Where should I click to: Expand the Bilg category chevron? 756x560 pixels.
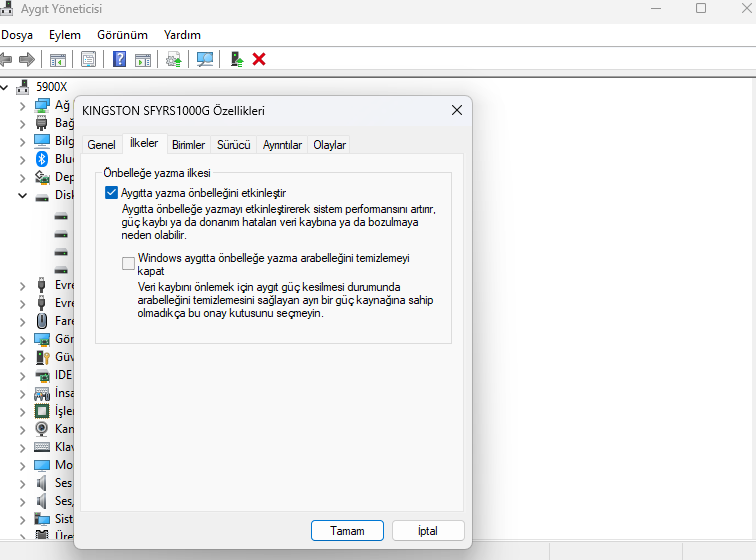pos(22,142)
